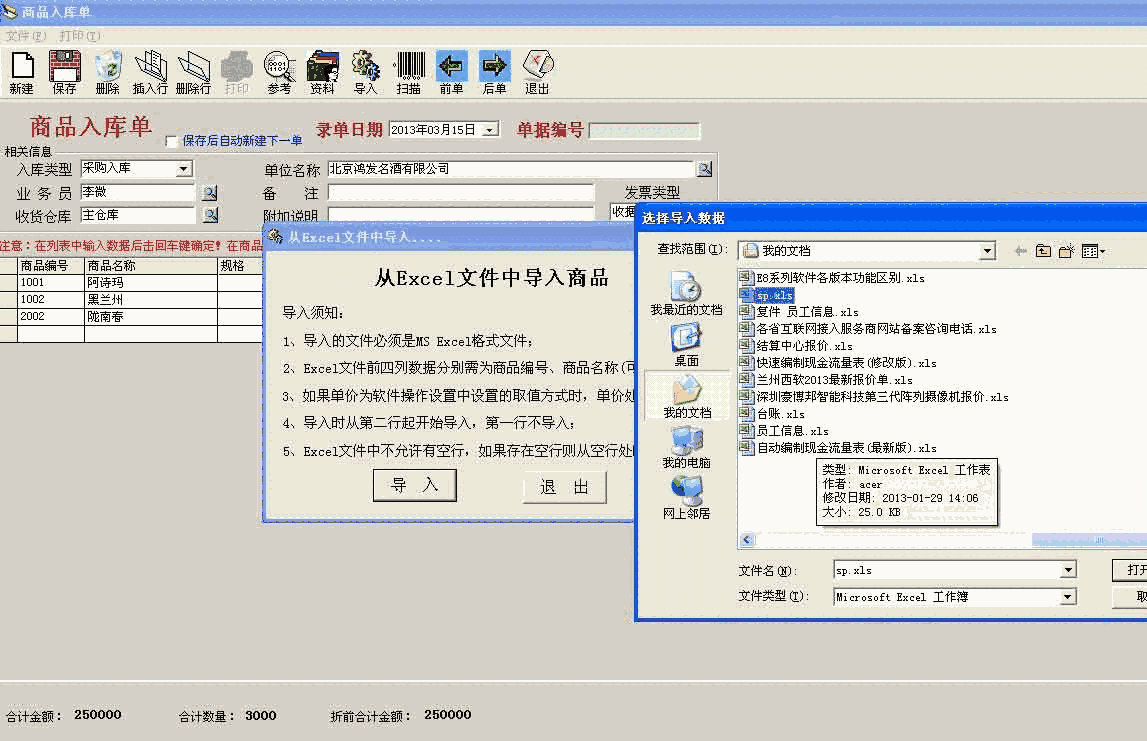Click the 后单 next order icon
Image resolution: width=1147 pixels, height=741 pixels.
494,70
